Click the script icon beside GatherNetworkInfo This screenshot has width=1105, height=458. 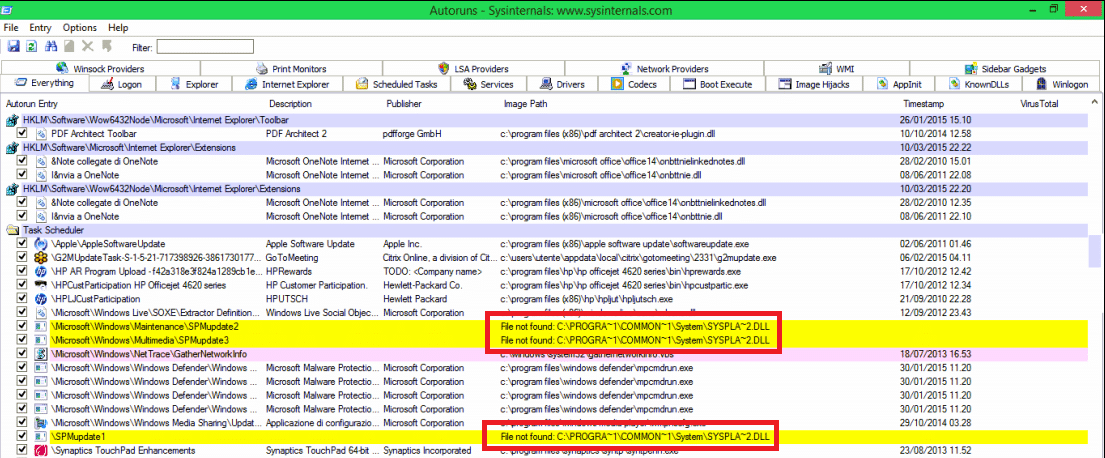coord(40,354)
